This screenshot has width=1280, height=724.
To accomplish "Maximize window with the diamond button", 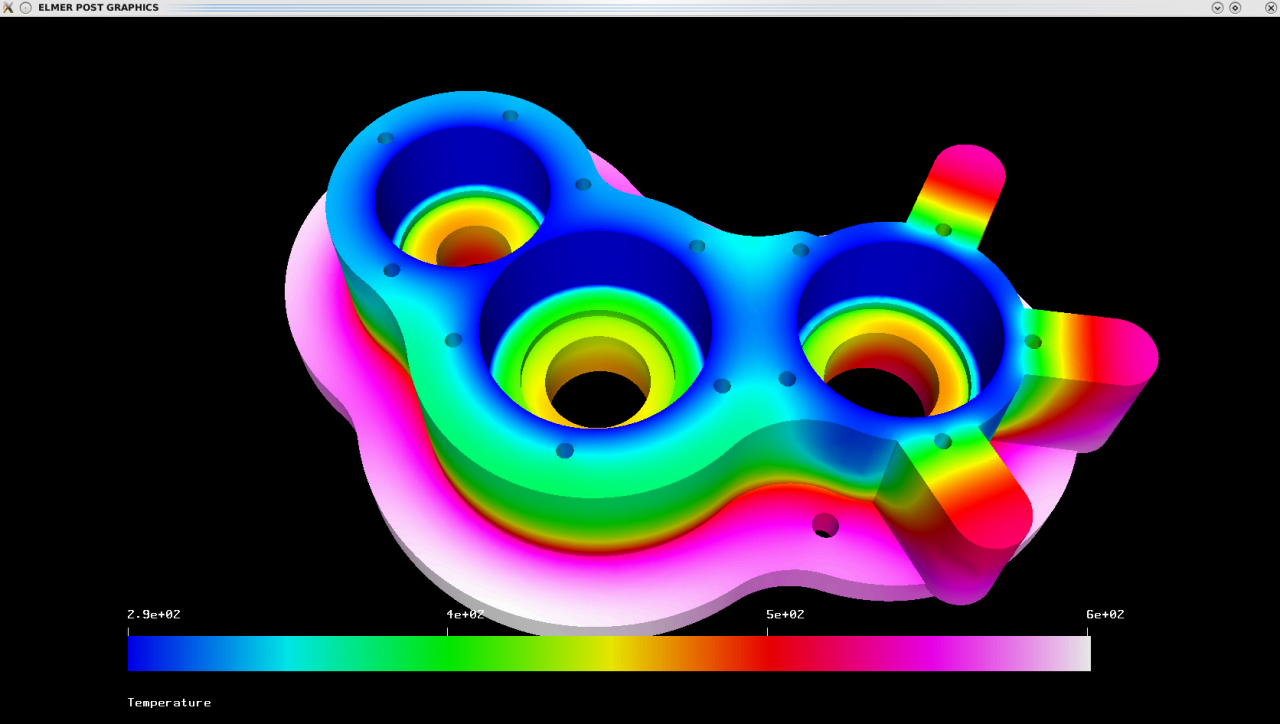I will (1235, 7).
